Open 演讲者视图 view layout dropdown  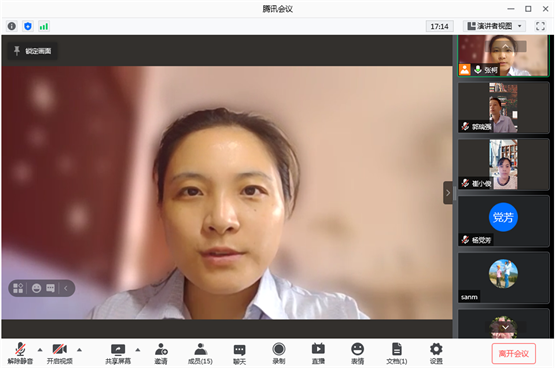(494, 26)
